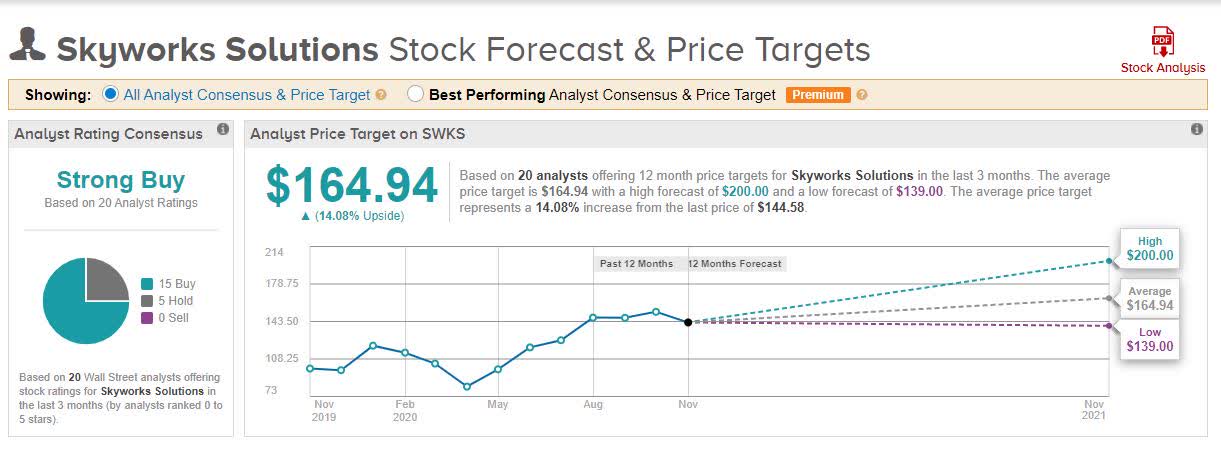The width and height of the screenshot is (1221, 456).
Task: Click info icon in price target panel corner
Action: click(x=1197, y=130)
